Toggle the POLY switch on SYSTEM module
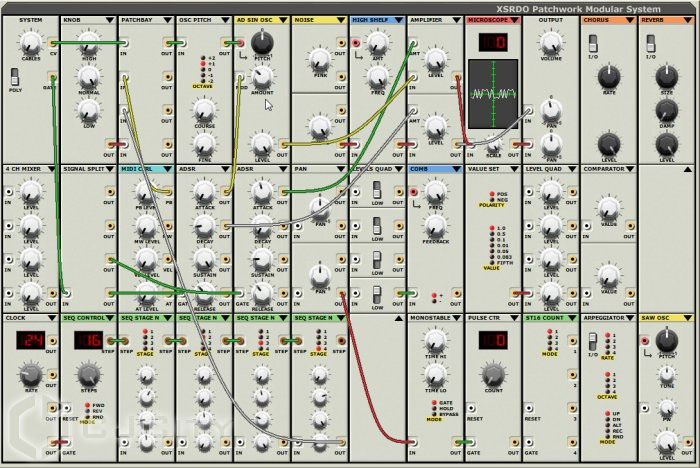This screenshot has width=700, height=468. tap(15, 76)
